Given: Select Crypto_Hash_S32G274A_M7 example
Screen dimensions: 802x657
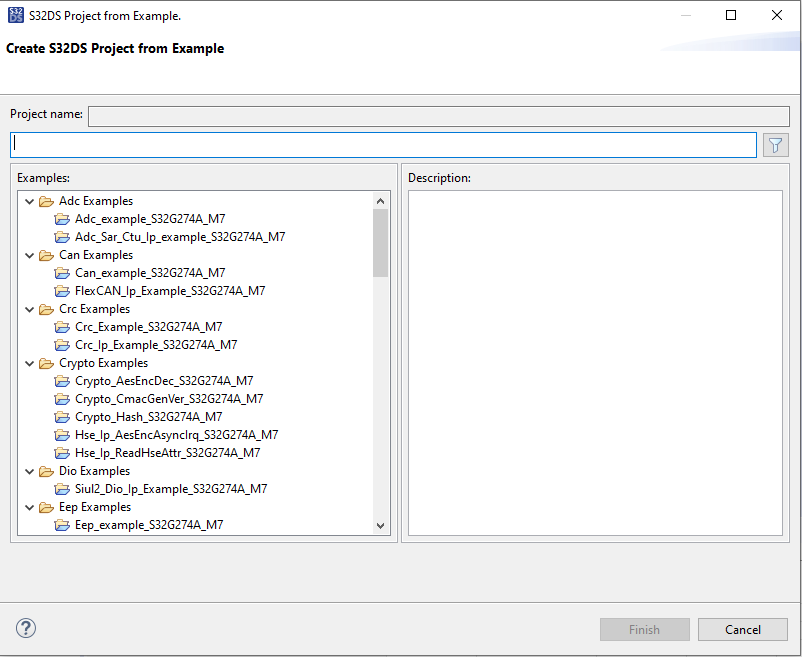Looking at the screenshot, I should pos(148,417).
